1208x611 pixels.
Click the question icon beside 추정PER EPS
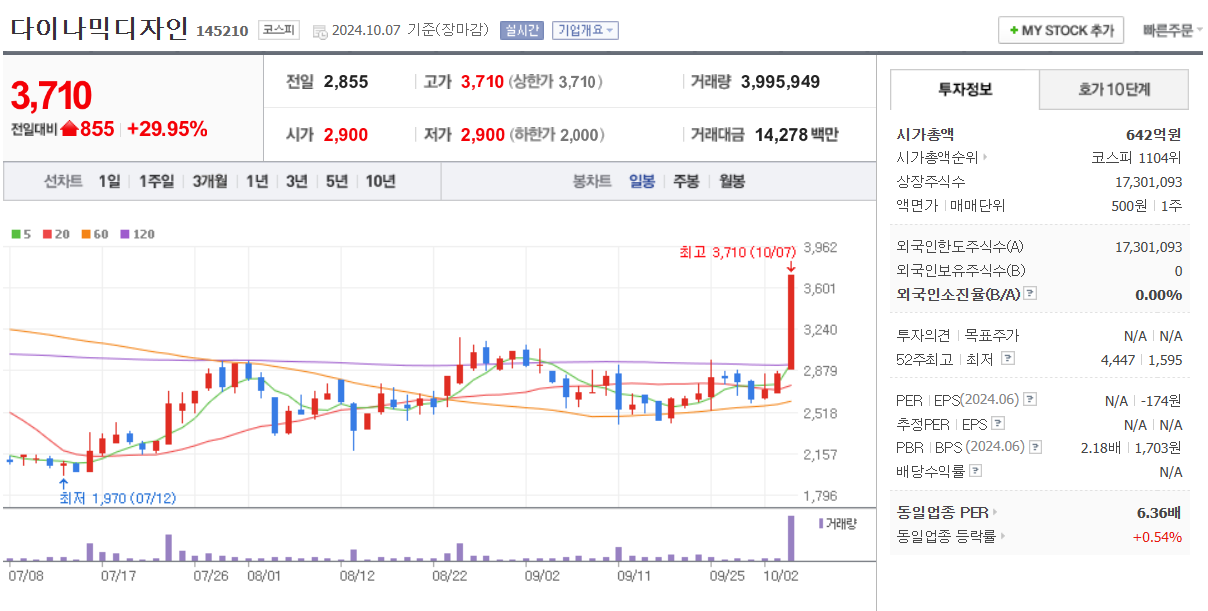tap(999, 424)
